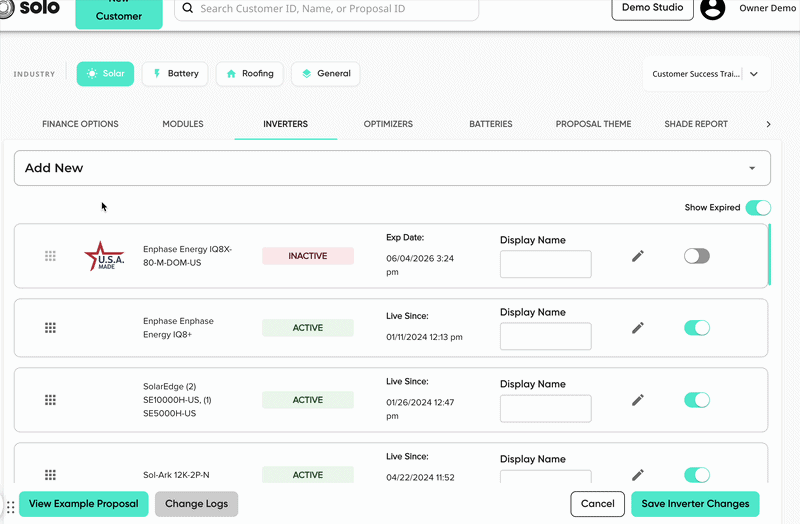Click the search magnifier icon
The width and height of the screenshot is (800, 524).
coord(188,8)
